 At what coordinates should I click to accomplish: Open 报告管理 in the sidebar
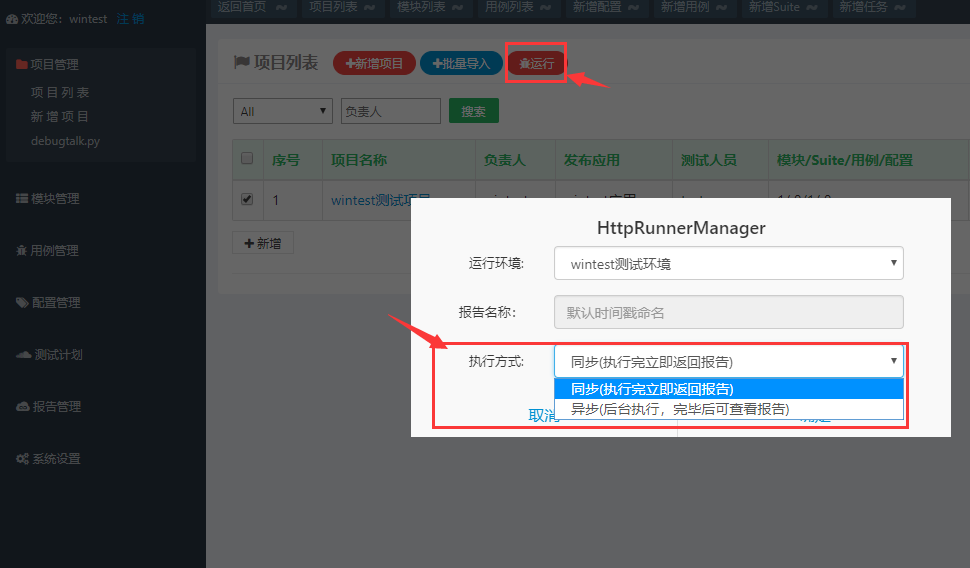click(x=55, y=407)
